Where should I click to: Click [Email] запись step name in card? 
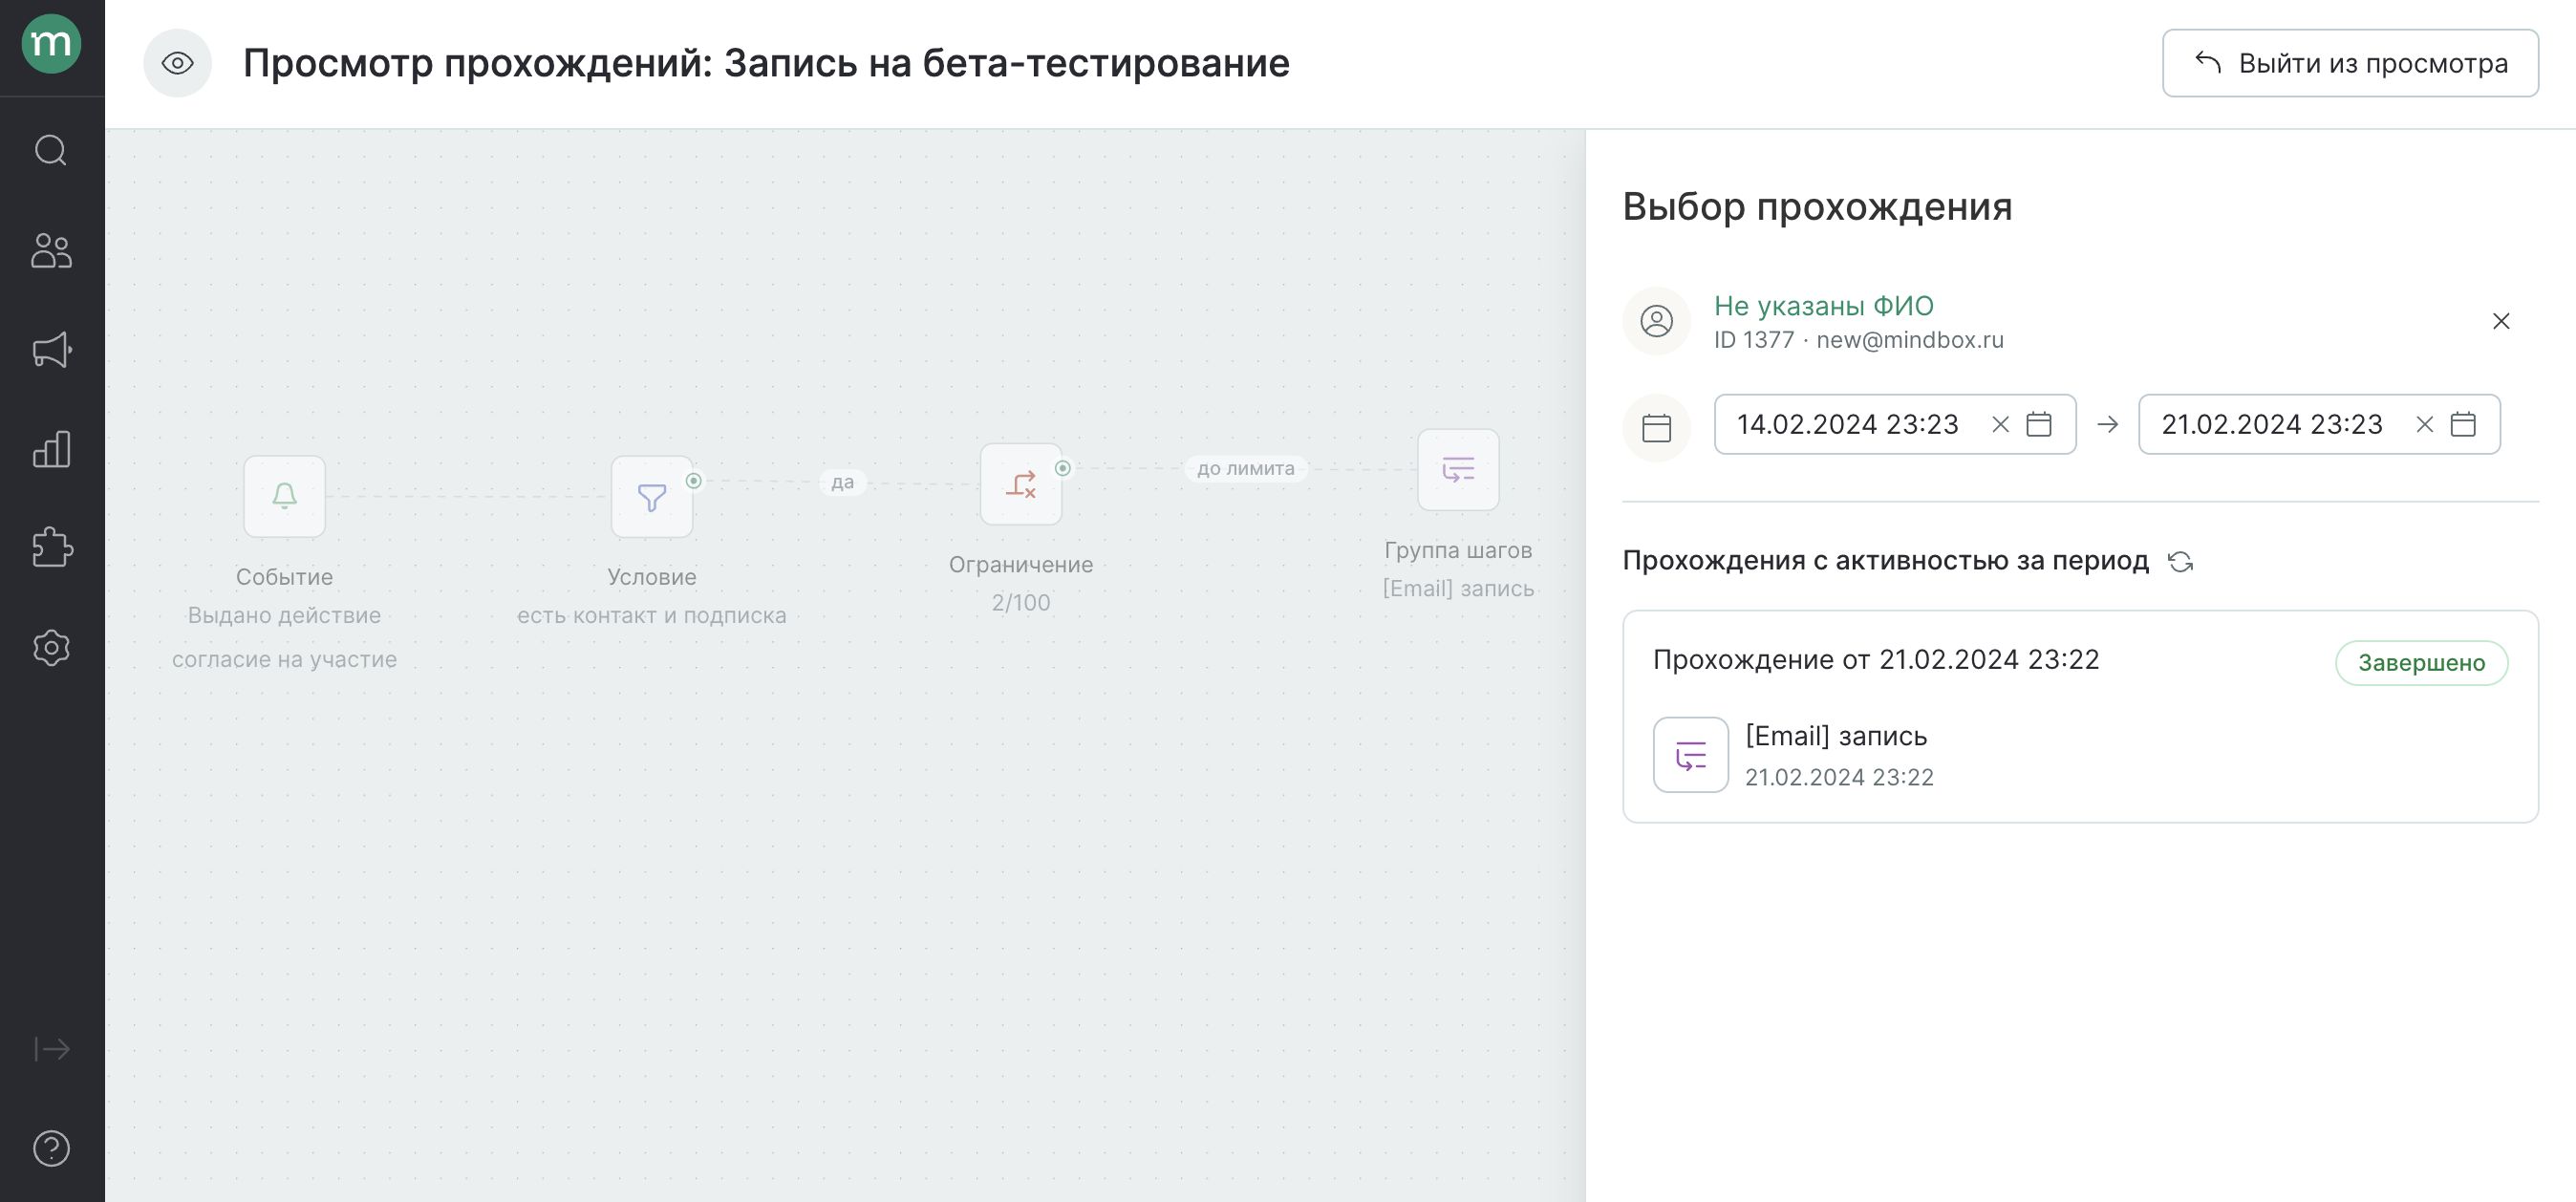coord(1835,737)
